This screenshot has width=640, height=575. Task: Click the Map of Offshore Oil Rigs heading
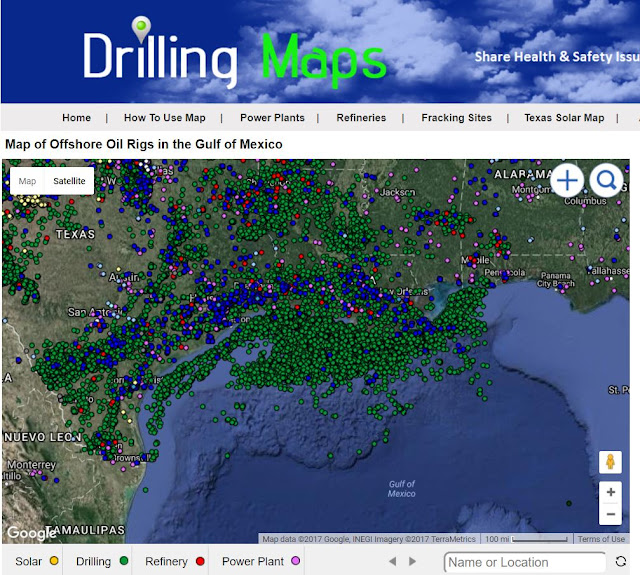click(144, 144)
